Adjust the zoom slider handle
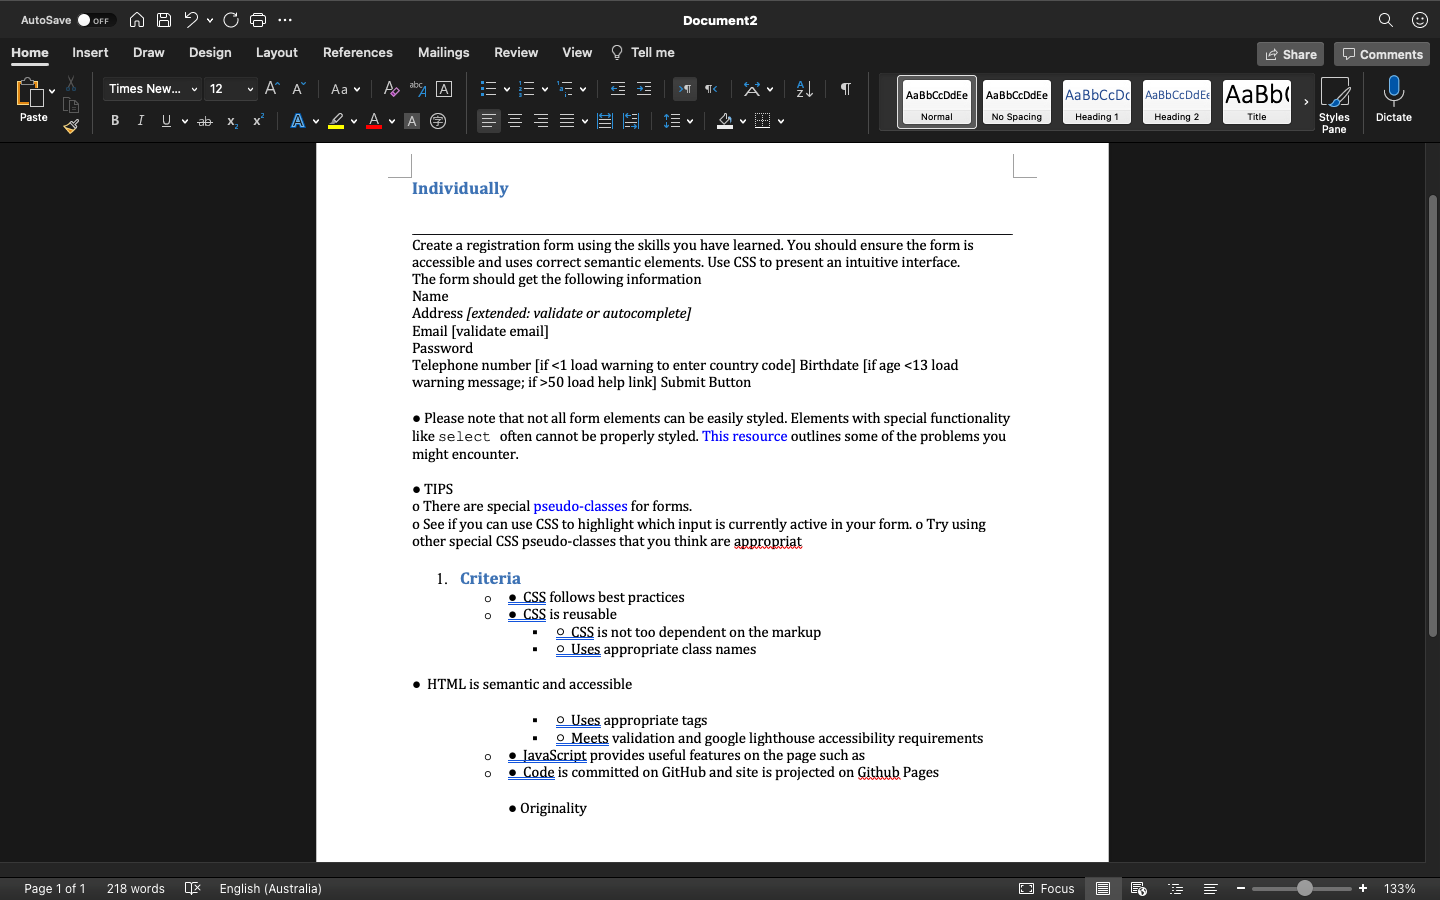This screenshot has height=900, width=1440. coord(1305,888)
